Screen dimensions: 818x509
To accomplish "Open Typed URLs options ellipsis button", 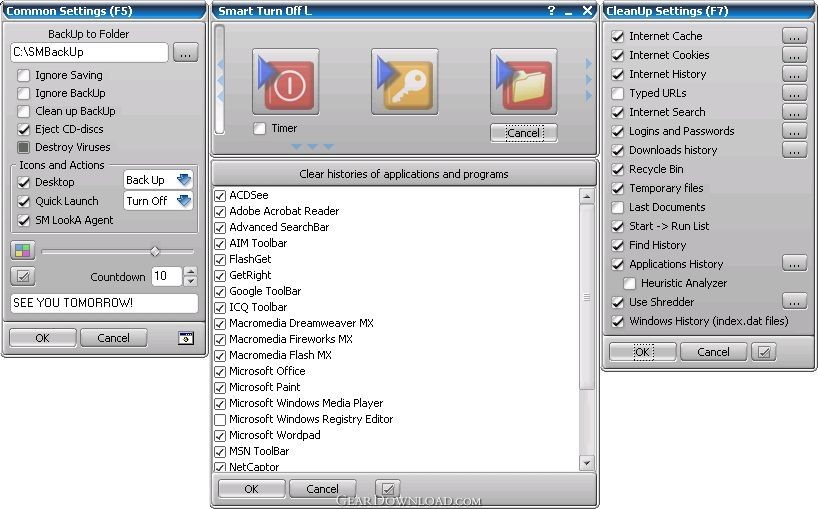I will pos(795,93).
